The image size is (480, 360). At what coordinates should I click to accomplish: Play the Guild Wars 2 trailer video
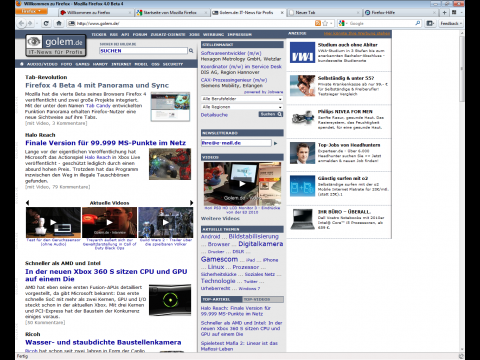[x=166, y=222]
